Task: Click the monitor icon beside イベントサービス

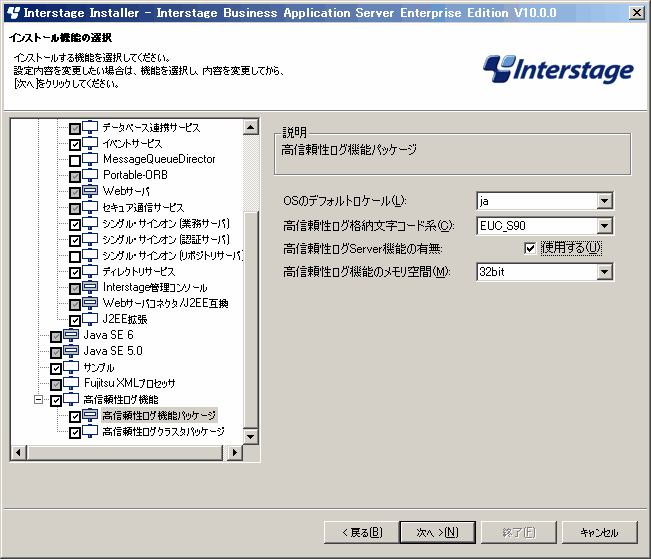Action: point(90,143)
